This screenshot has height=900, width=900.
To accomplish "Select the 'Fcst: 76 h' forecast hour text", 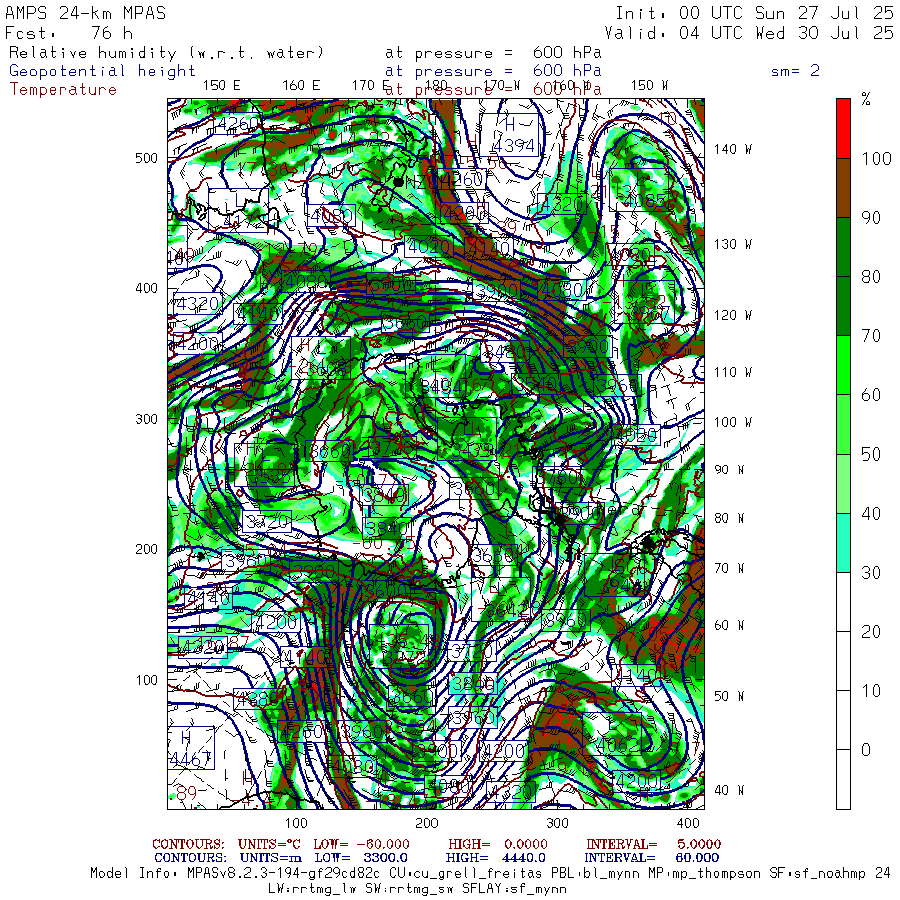I will click(69, 33).
